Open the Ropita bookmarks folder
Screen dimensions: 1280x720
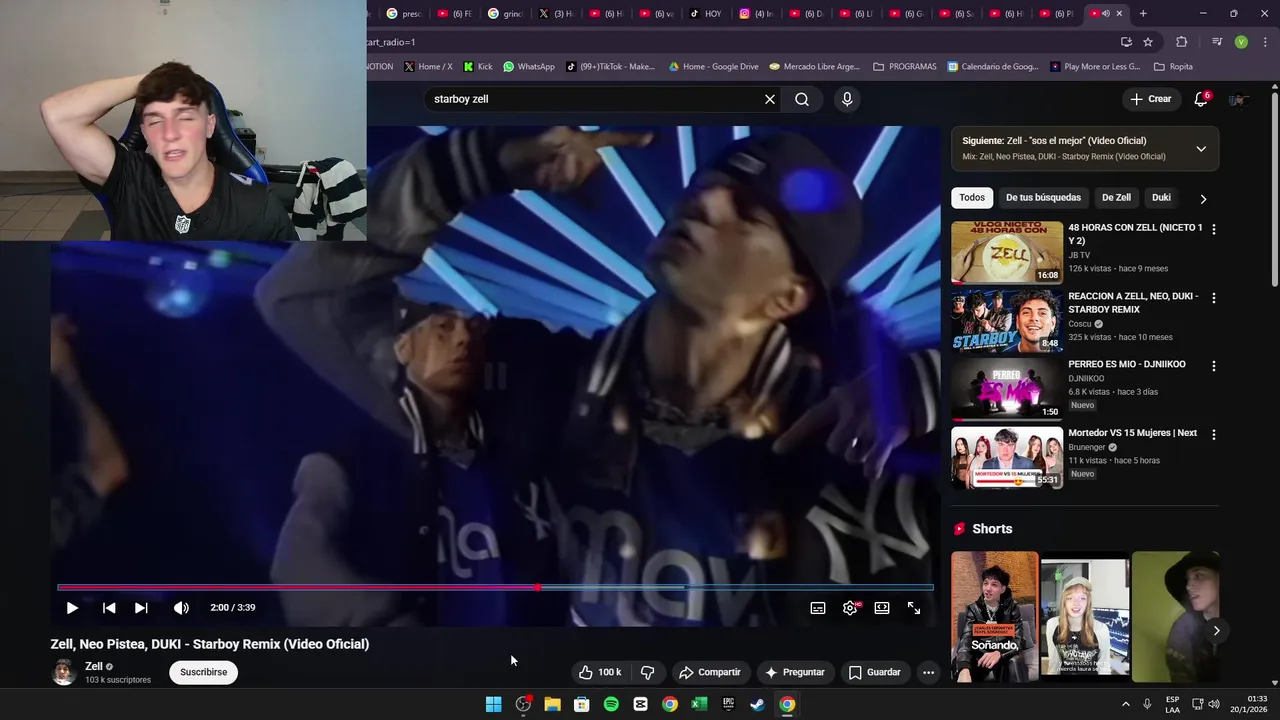click(x=1173, y=67)
